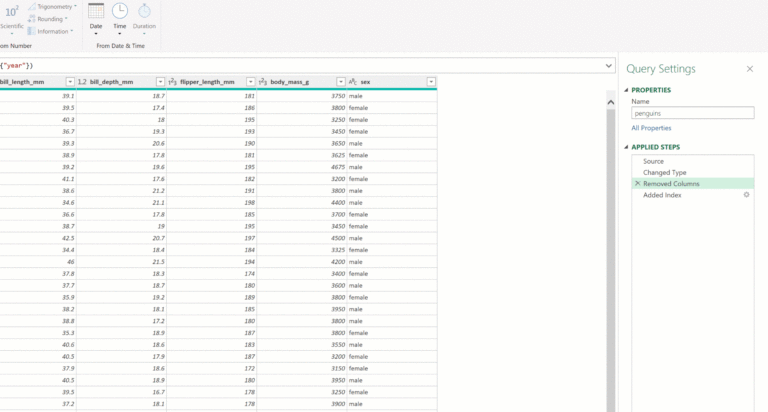
Task: Open the Rounding dropdown
Action: point(53,19)
